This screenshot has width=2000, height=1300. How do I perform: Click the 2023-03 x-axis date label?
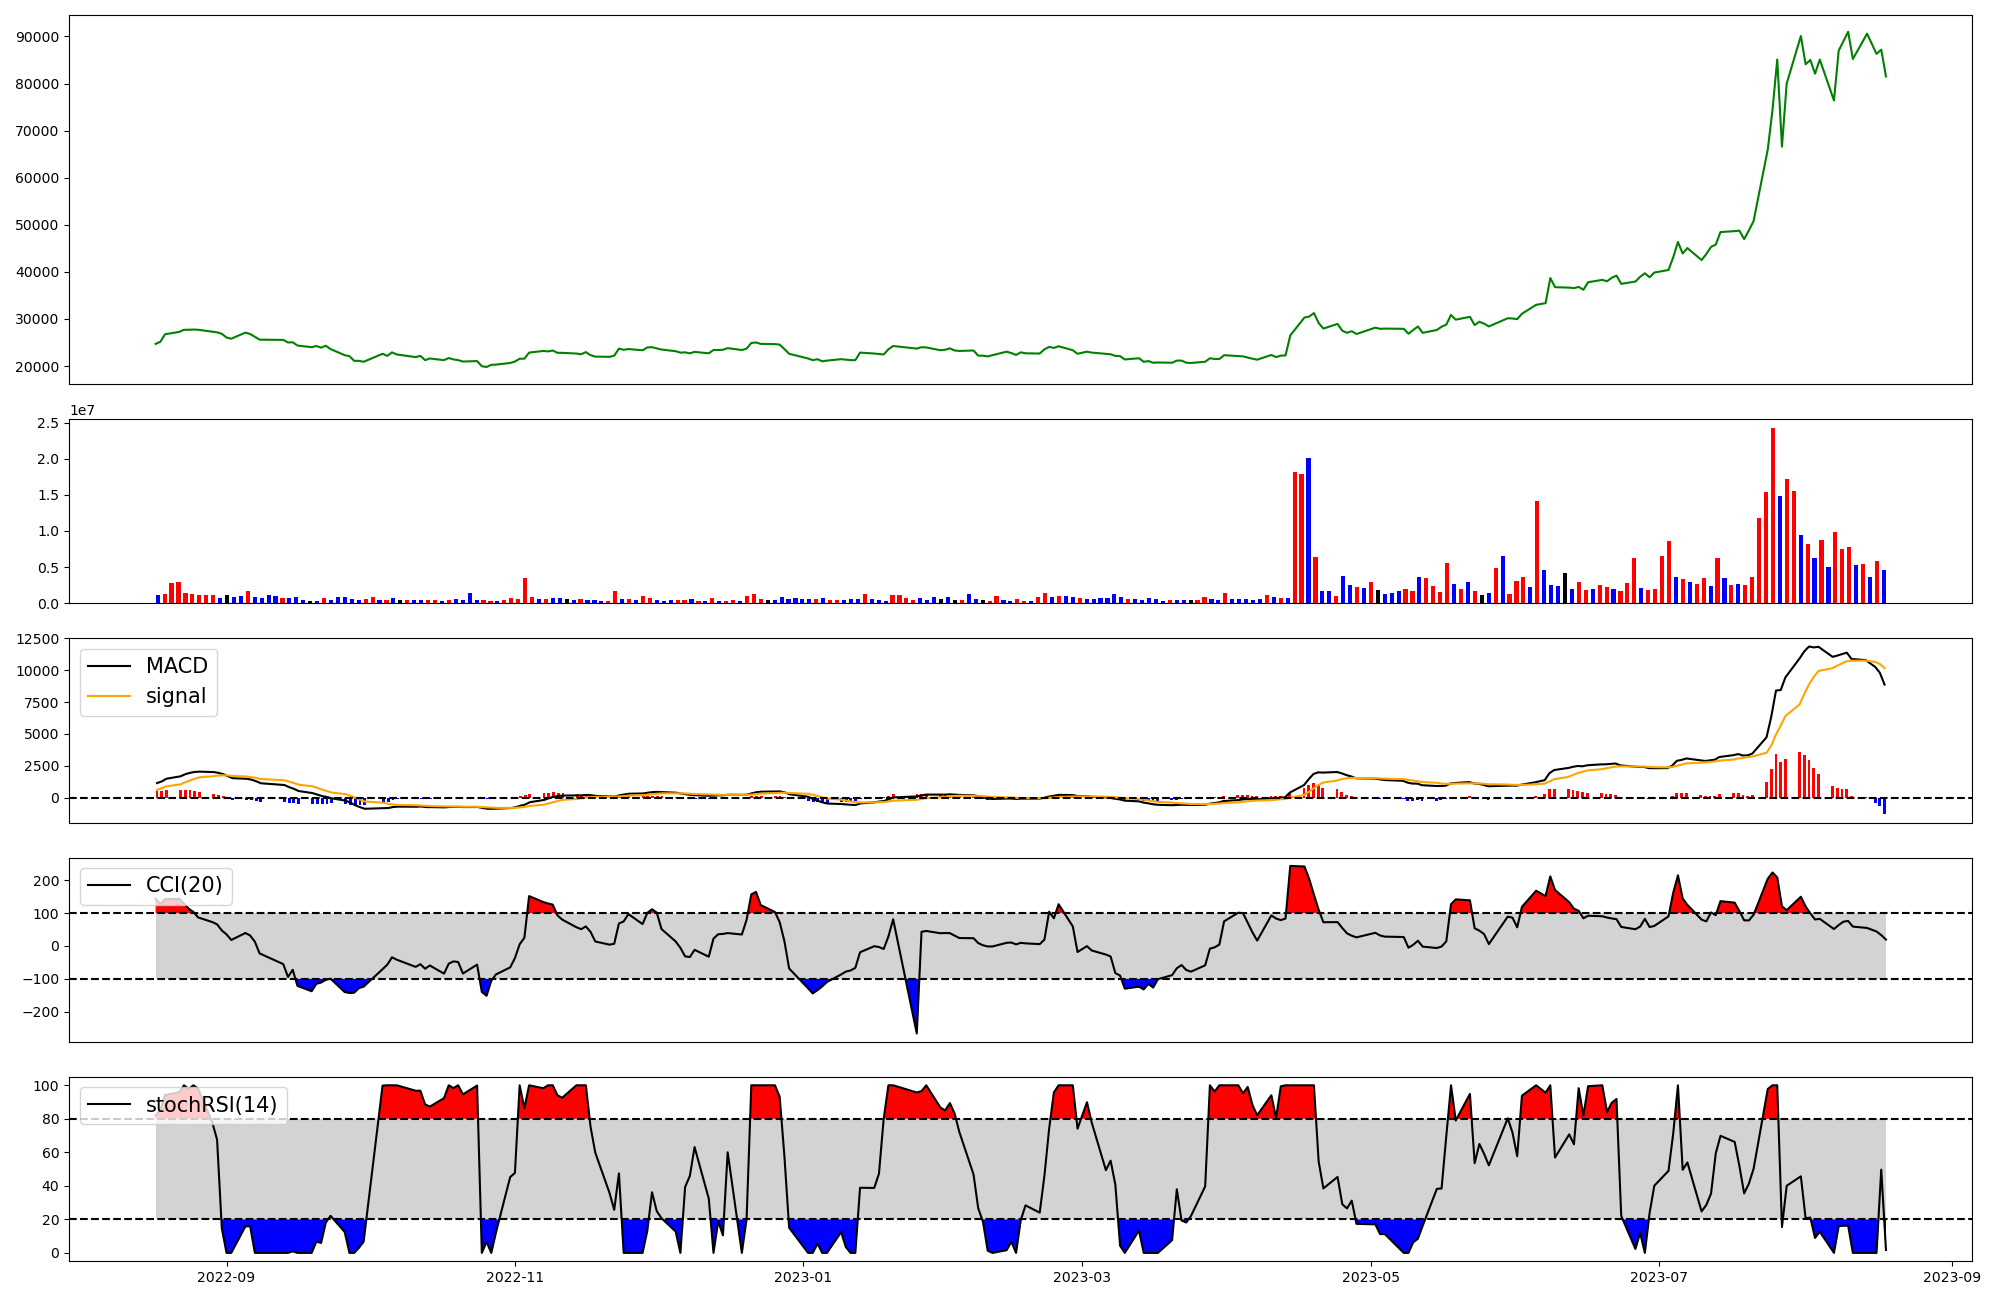[1082, 1276]
